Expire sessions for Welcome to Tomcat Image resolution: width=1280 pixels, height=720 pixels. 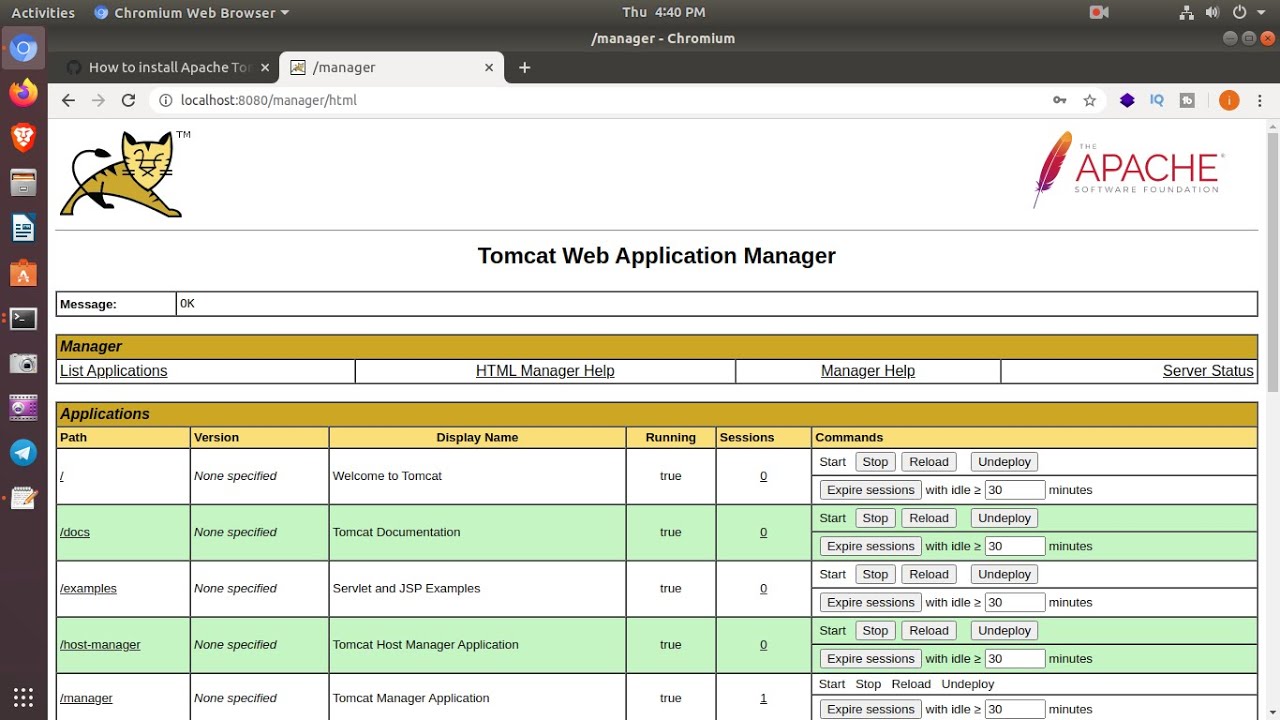(x=870, y=490)
